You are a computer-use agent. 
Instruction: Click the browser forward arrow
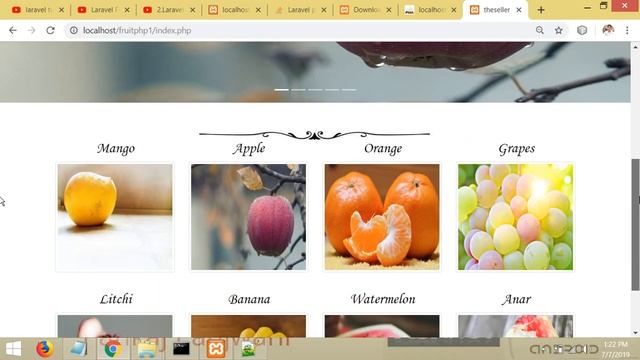[31, 30]
